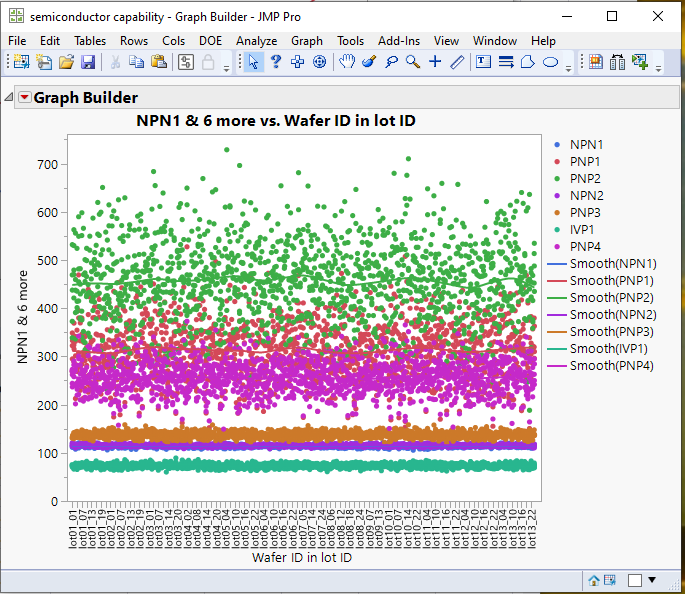Pick the Brush tool in toolbar

tap(369, 62)
